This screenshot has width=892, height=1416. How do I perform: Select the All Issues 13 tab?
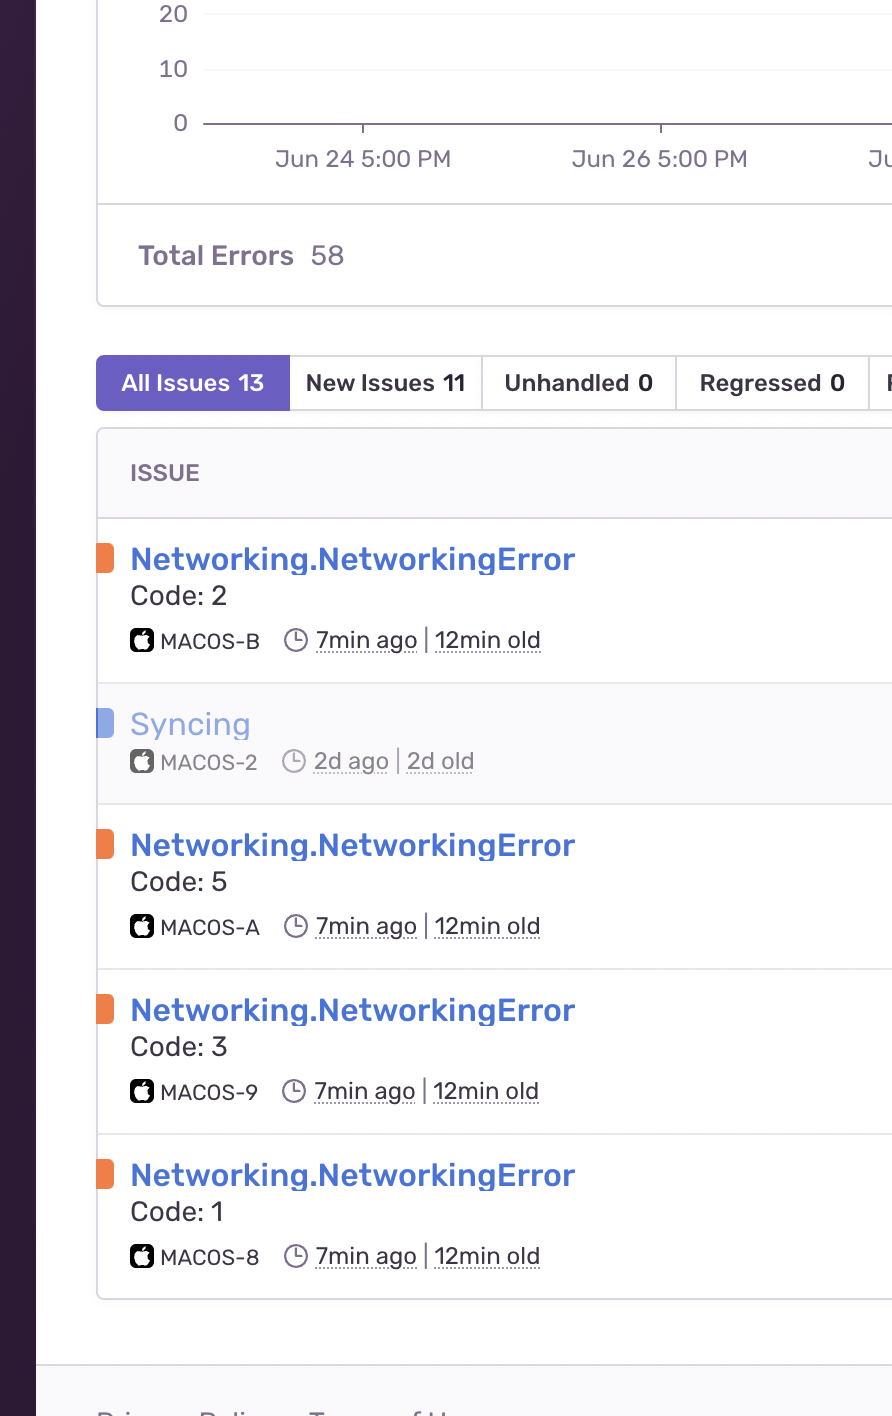coord(193,383)
